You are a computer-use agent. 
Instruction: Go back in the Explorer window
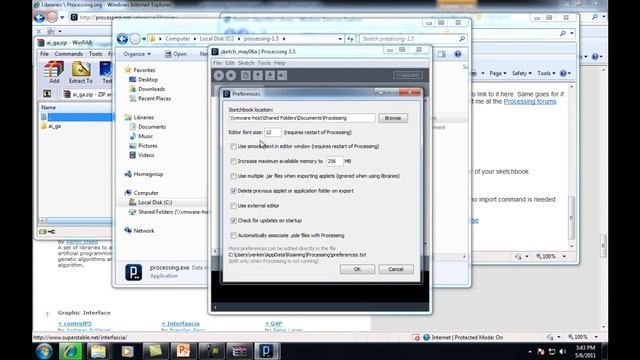click(x=122, y=39)
